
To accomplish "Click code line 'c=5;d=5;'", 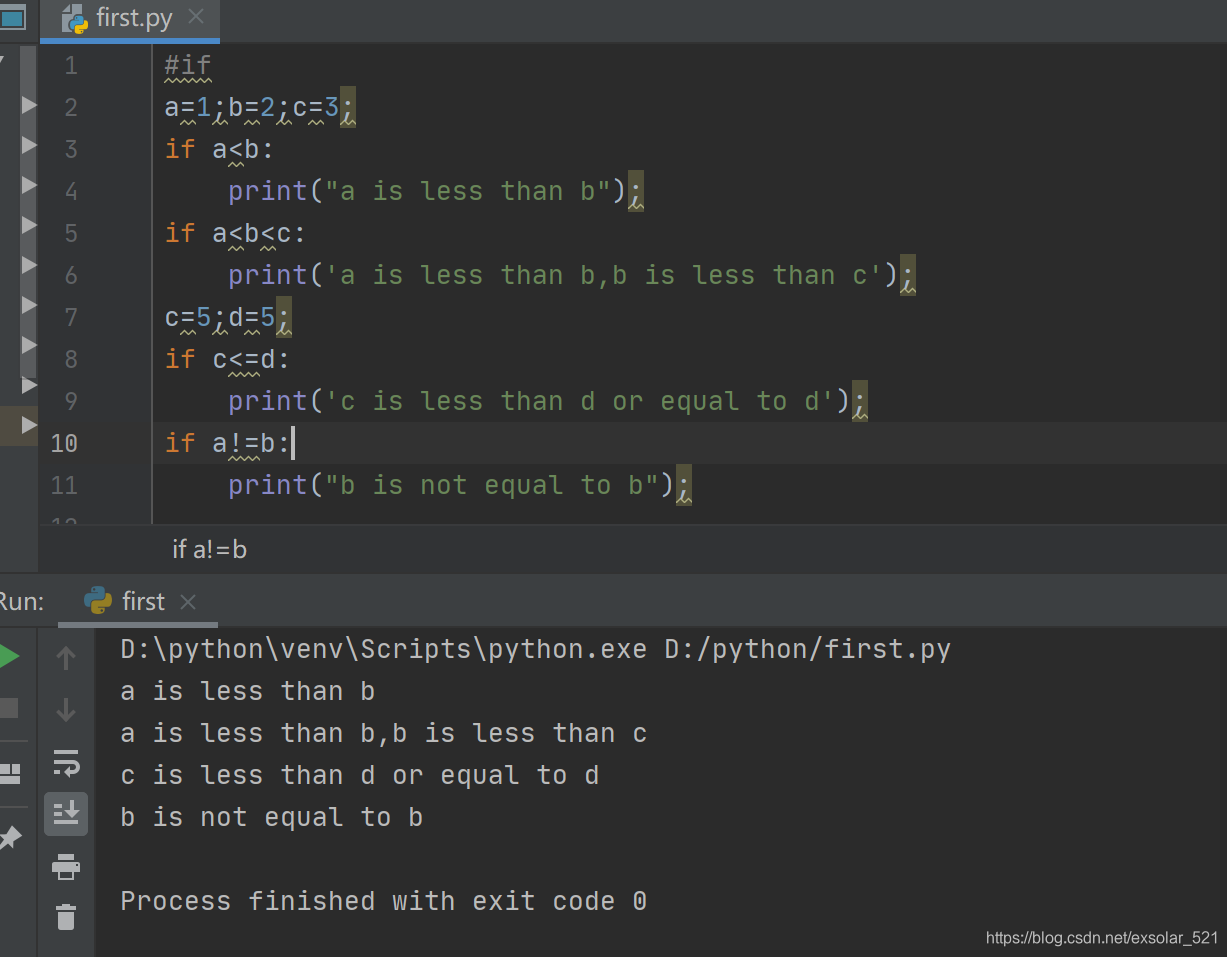I will 228,317.
